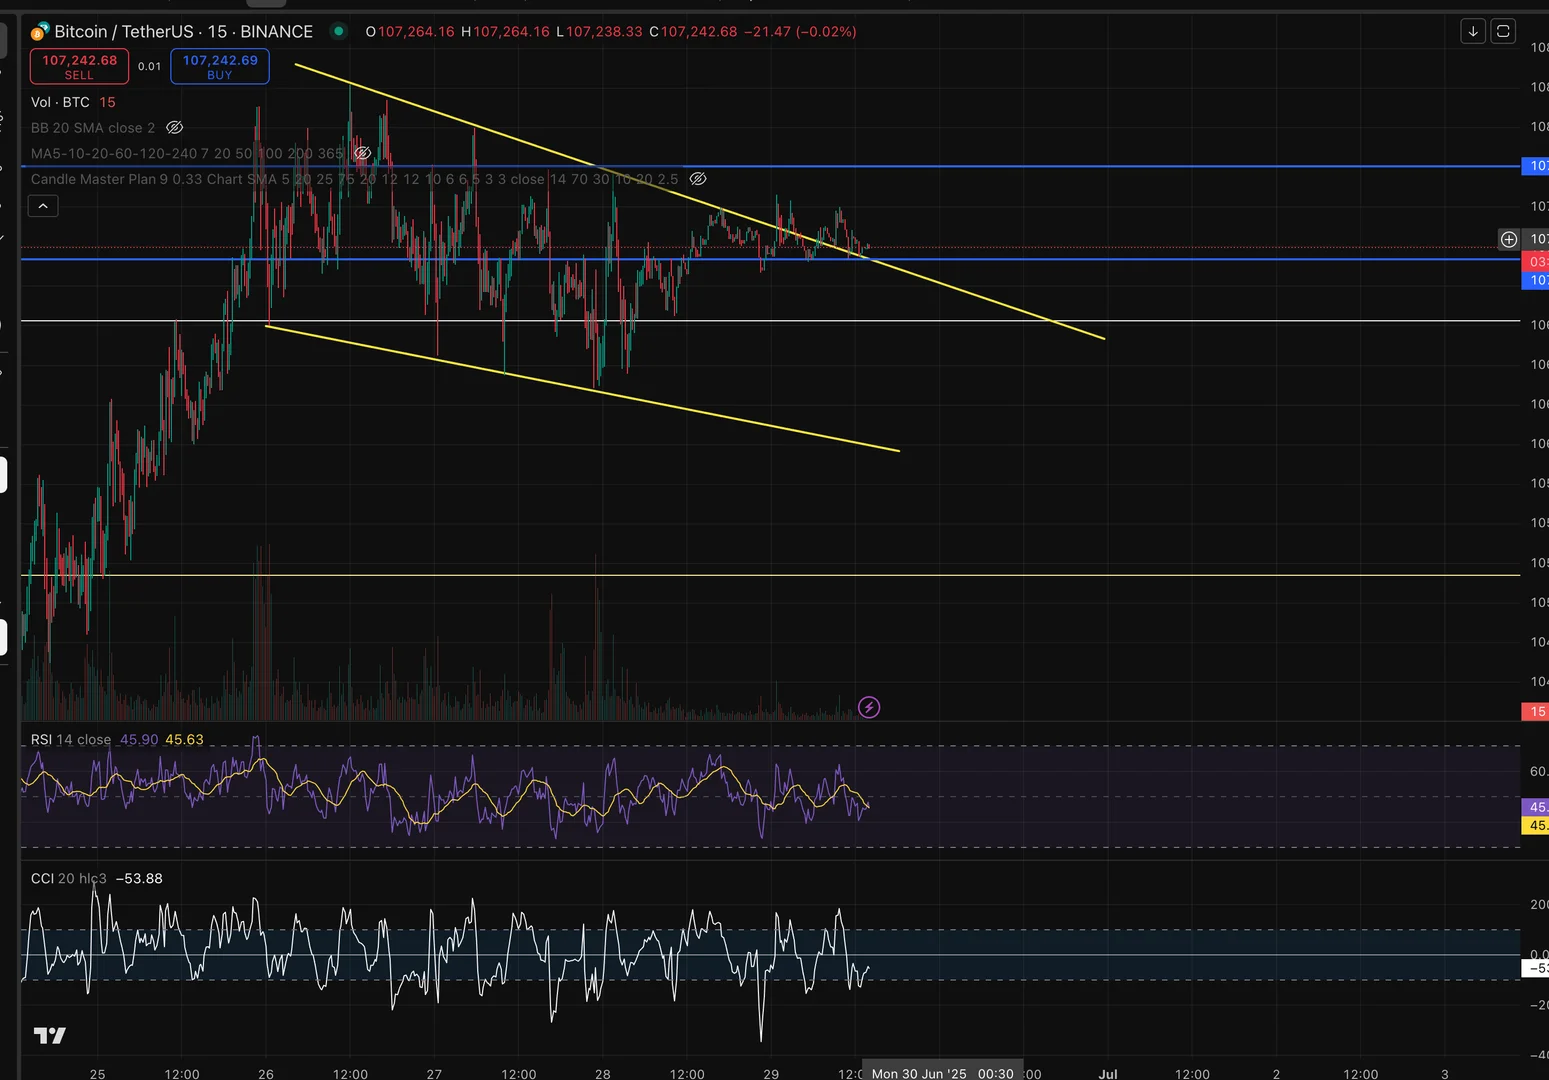Click the close price value C107,242.68

click(693, 32)
